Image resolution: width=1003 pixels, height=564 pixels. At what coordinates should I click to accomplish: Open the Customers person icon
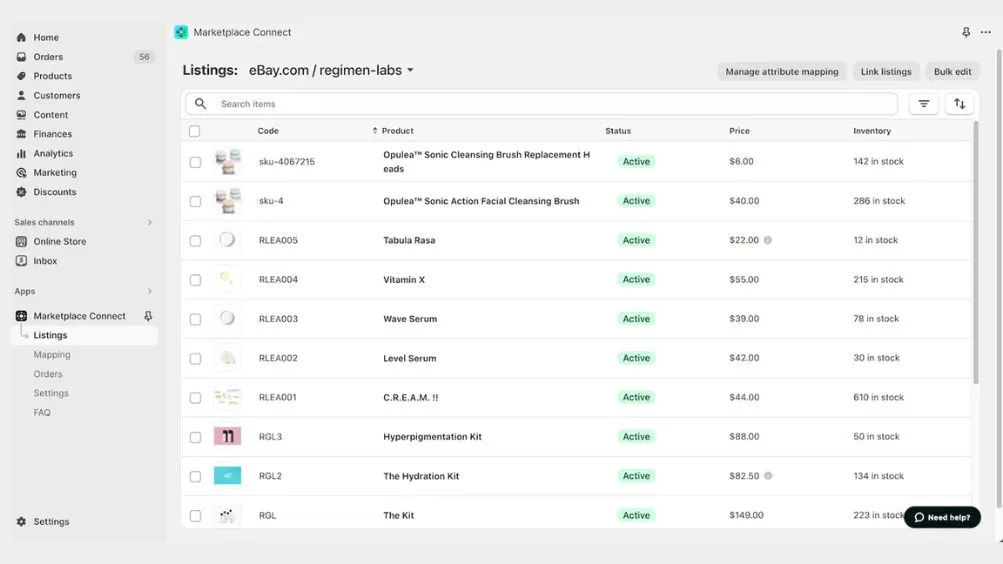click(x=21, y=95)
